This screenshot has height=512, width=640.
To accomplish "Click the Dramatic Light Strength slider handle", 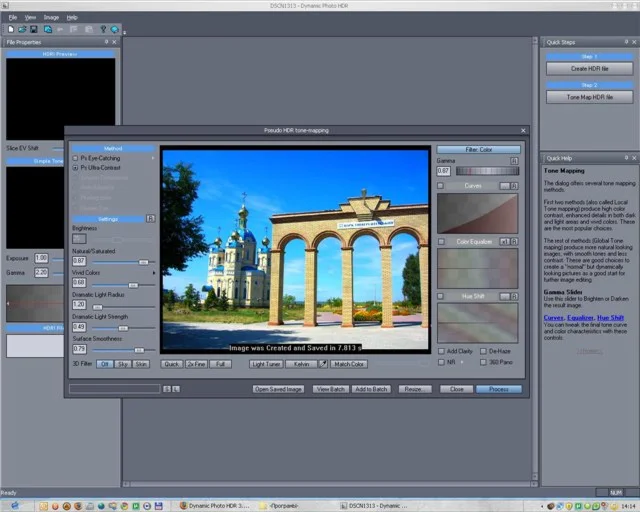I will [x=123, y=328].
